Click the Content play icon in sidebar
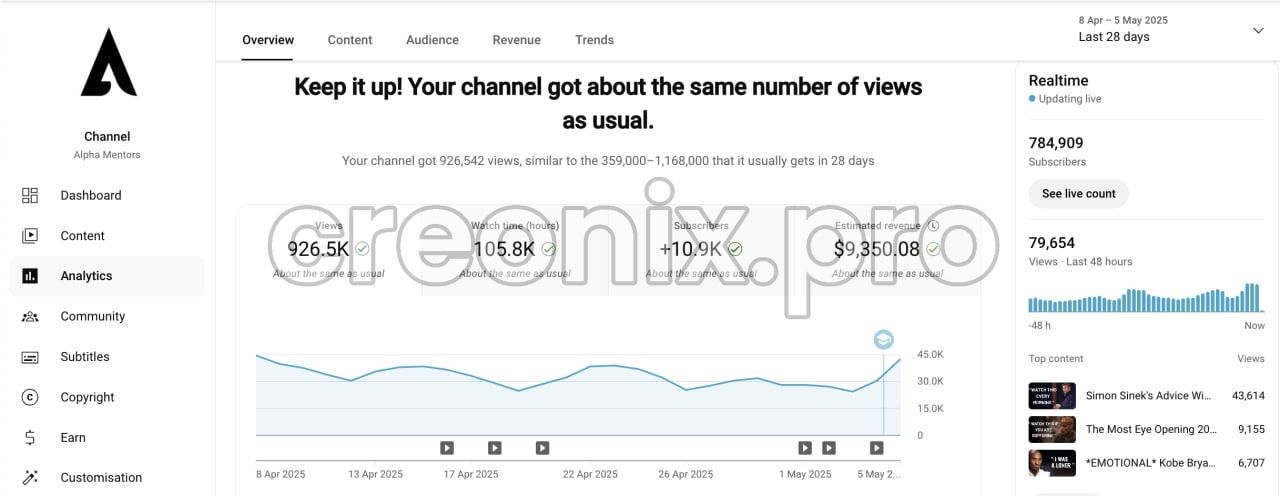The width and height of the screenshot is (1280, 496). click(x=30, y=236)
